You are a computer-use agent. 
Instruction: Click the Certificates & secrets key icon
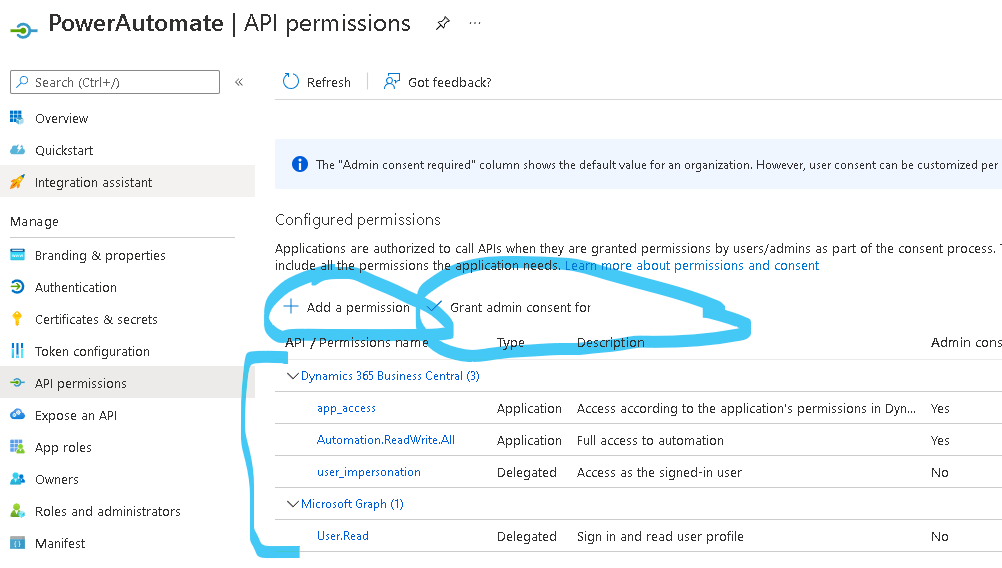pos(17,319)
